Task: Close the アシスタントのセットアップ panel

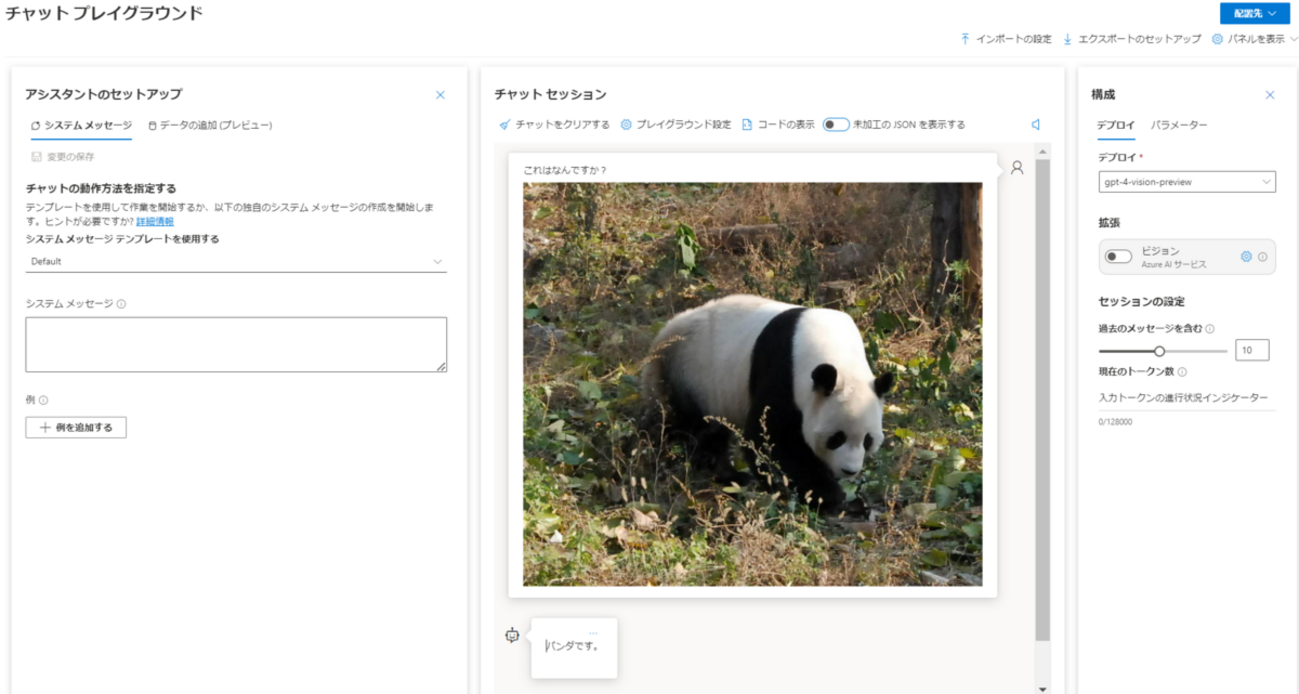Action: [x=440, y=95]
